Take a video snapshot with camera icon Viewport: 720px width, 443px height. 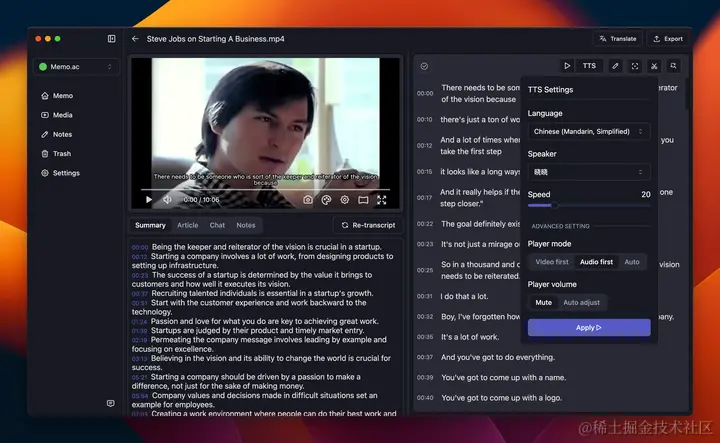308,200
